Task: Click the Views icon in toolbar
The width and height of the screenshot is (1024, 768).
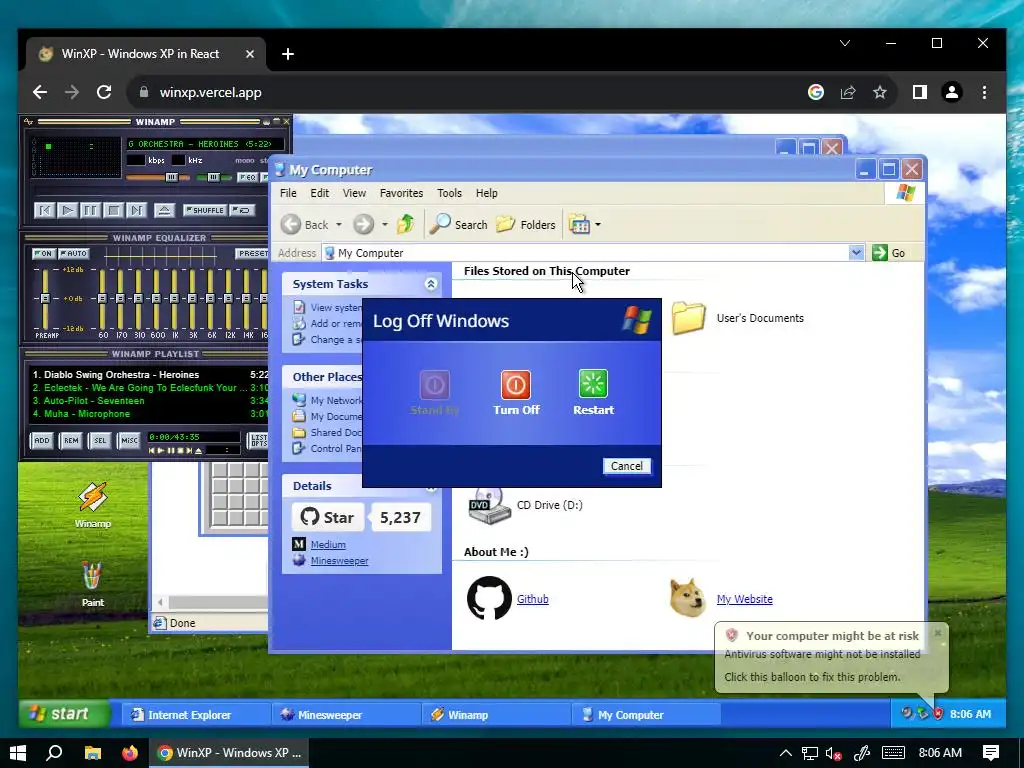Action: (579, 225)
